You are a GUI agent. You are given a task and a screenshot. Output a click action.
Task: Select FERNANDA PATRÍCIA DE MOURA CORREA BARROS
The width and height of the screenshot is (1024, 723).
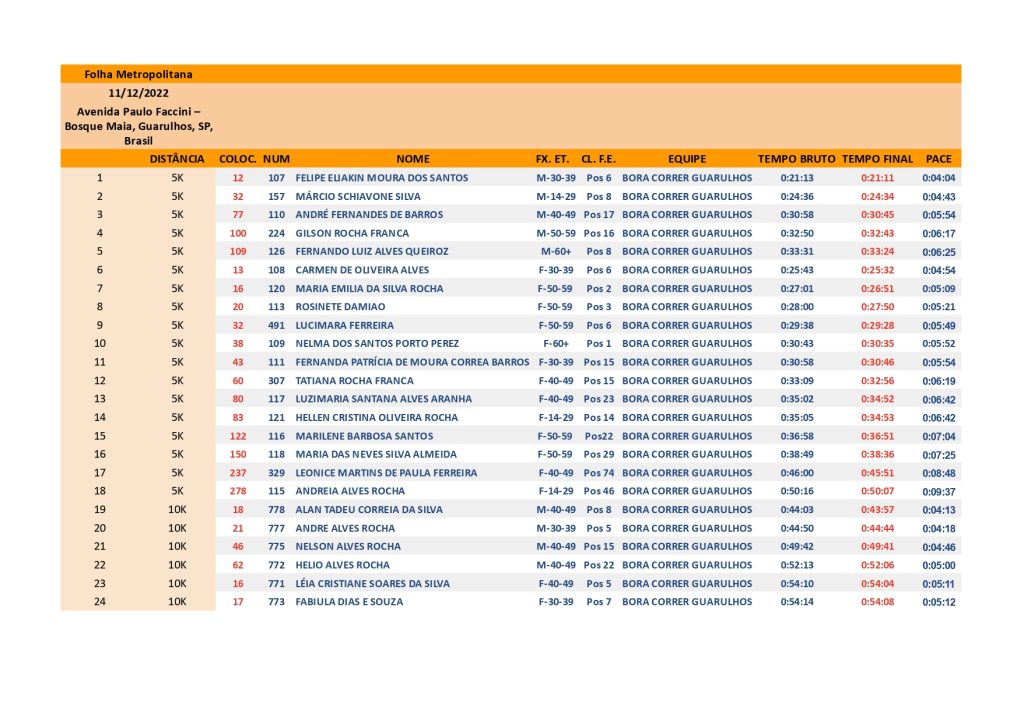pyautogui.click(x=412, y=362)
